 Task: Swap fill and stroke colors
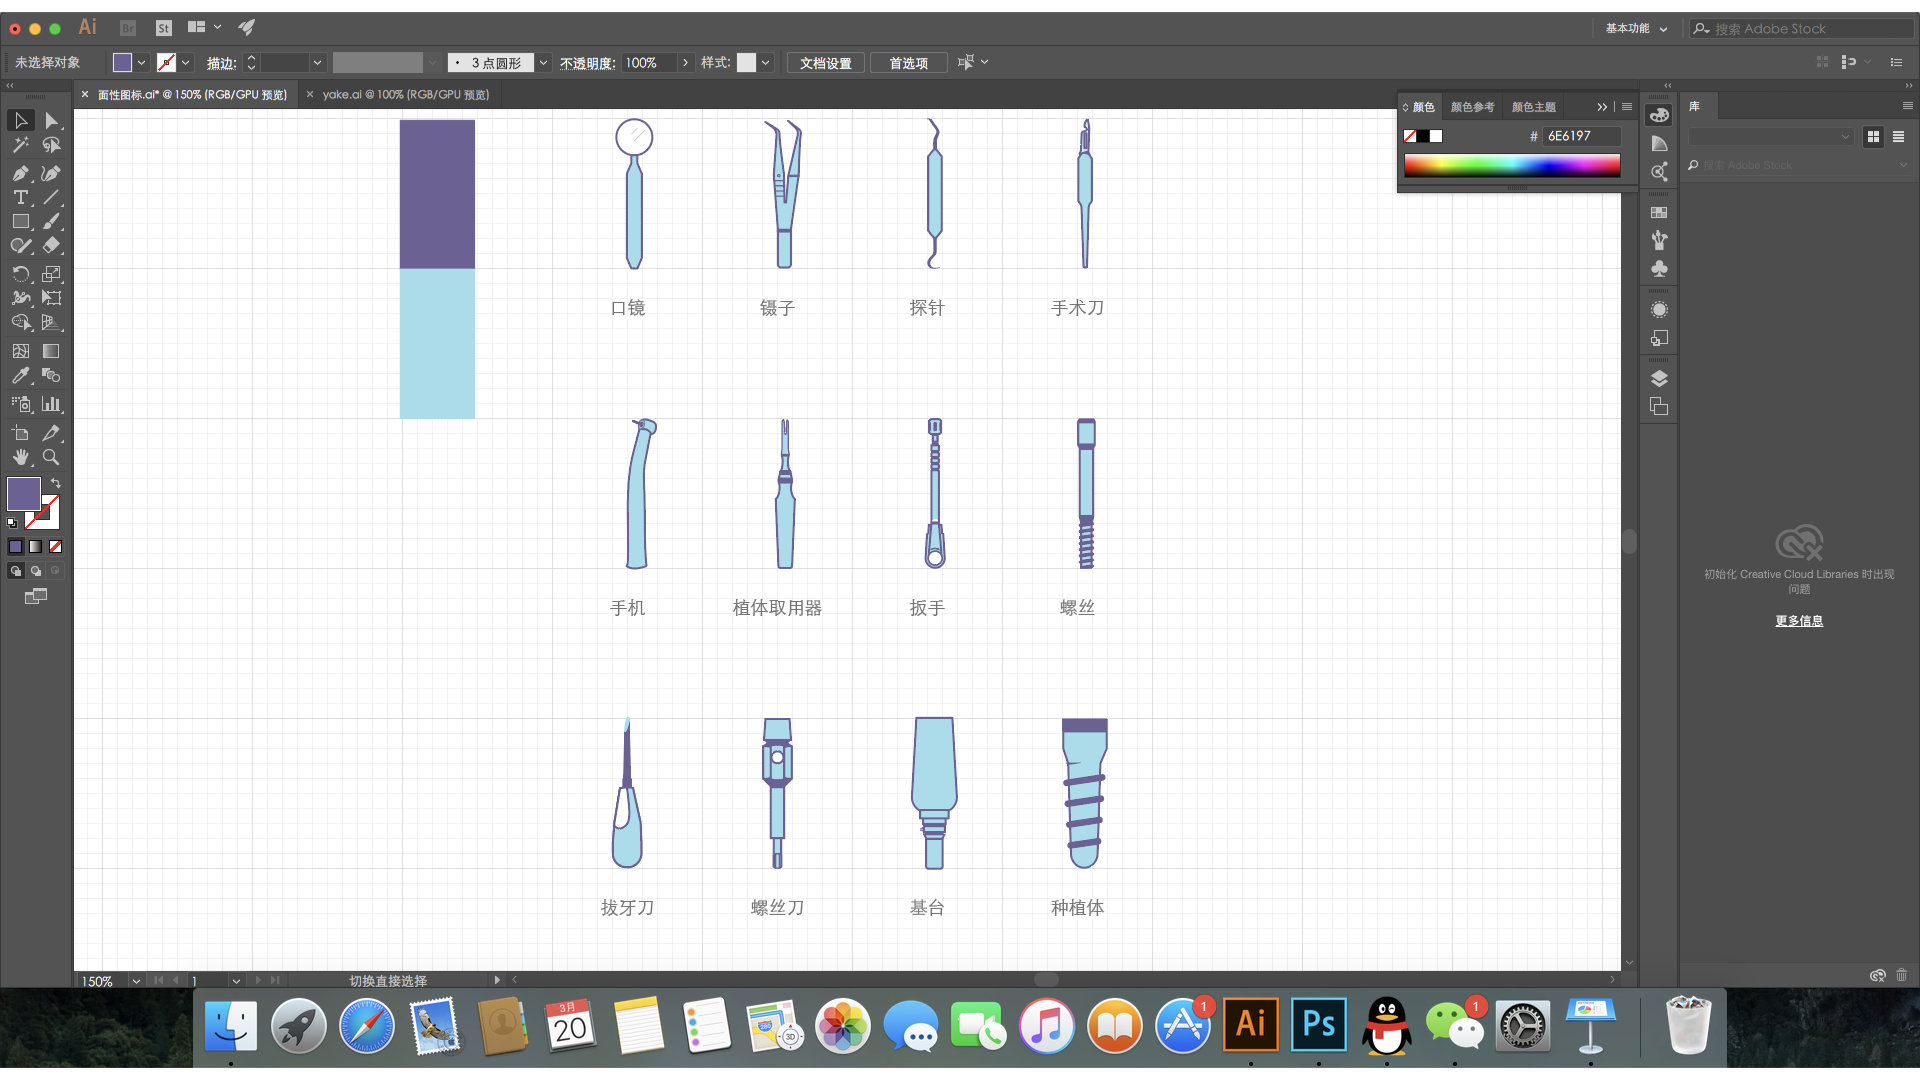56,483
